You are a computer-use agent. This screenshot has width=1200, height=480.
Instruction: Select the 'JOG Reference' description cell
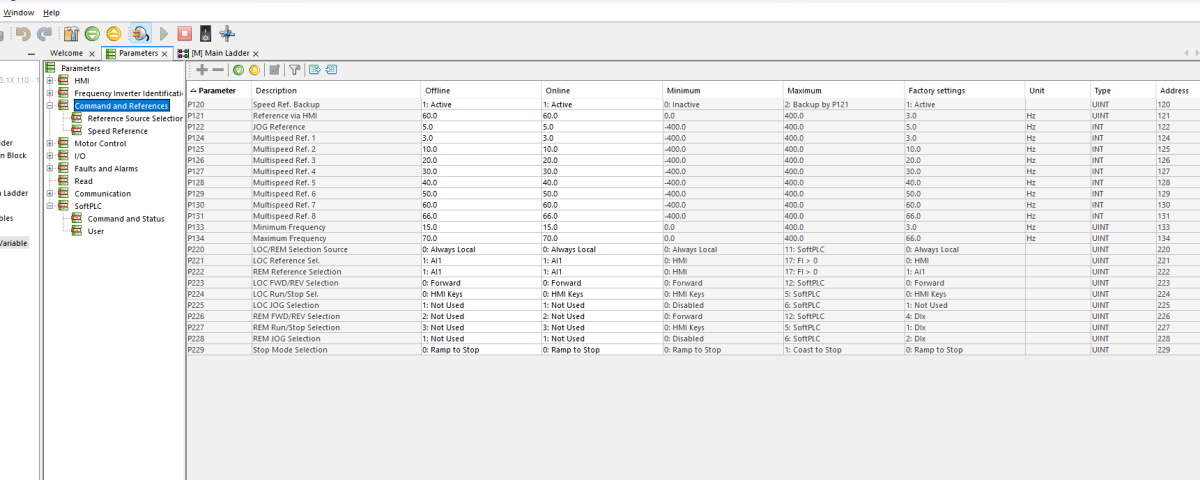coord(335,127)
